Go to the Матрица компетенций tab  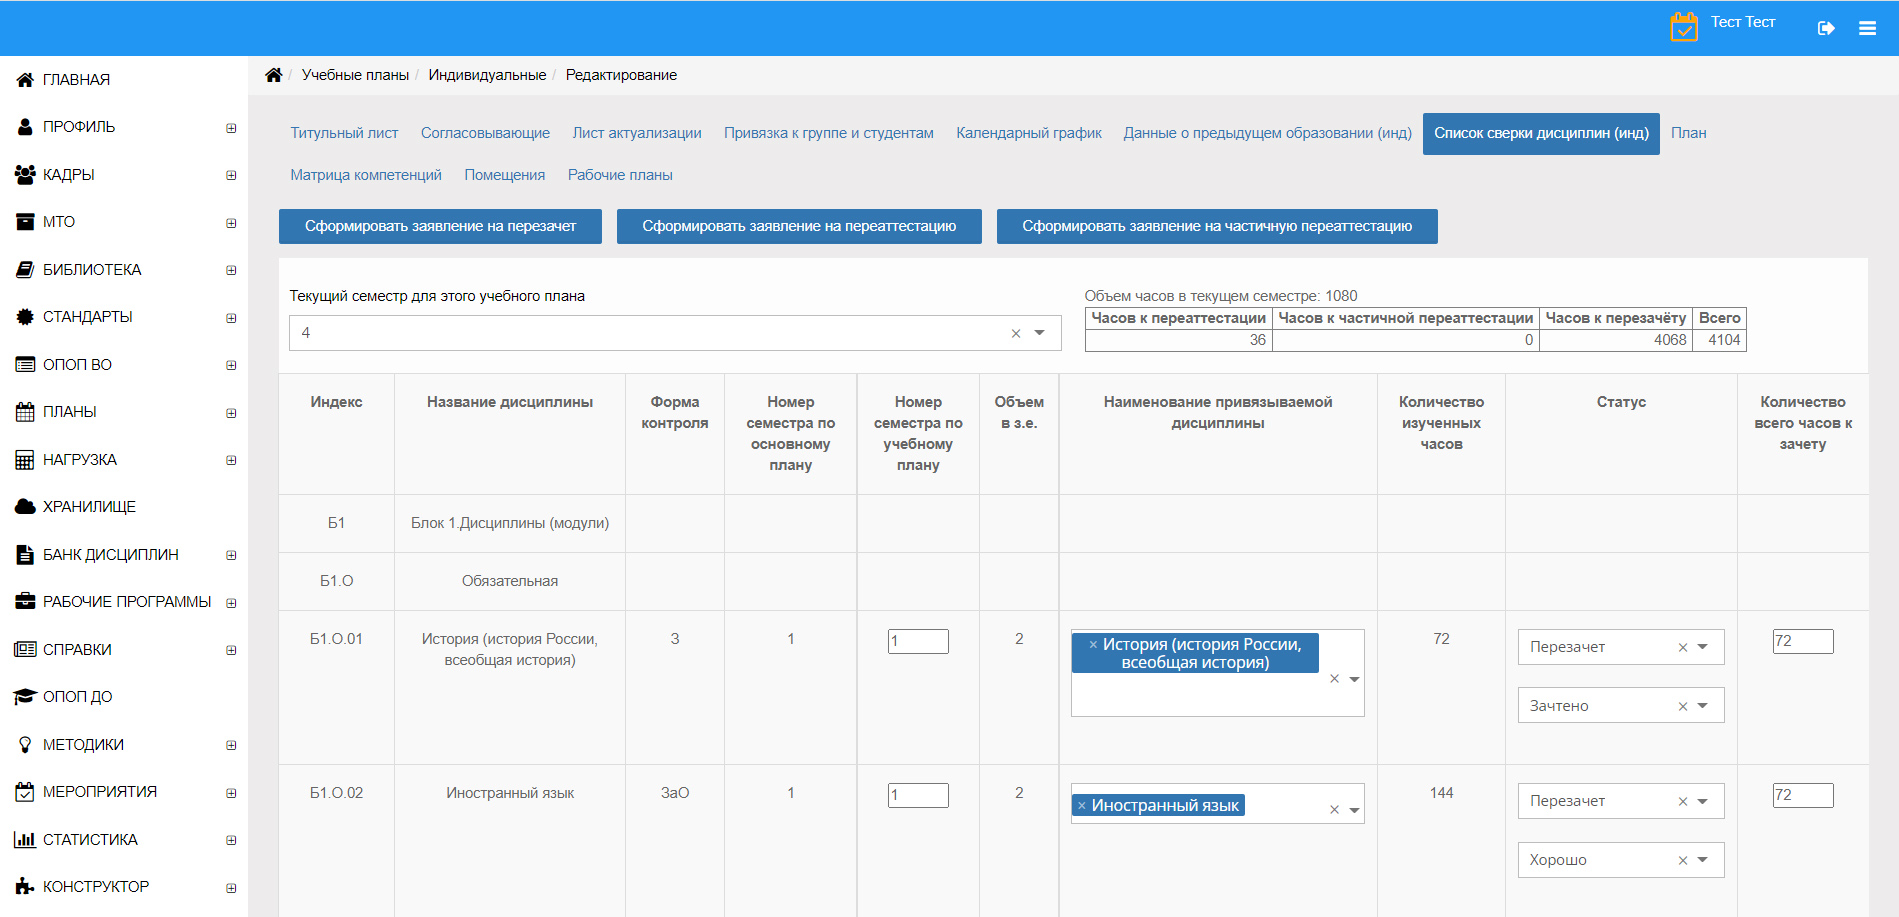point(366,175)
